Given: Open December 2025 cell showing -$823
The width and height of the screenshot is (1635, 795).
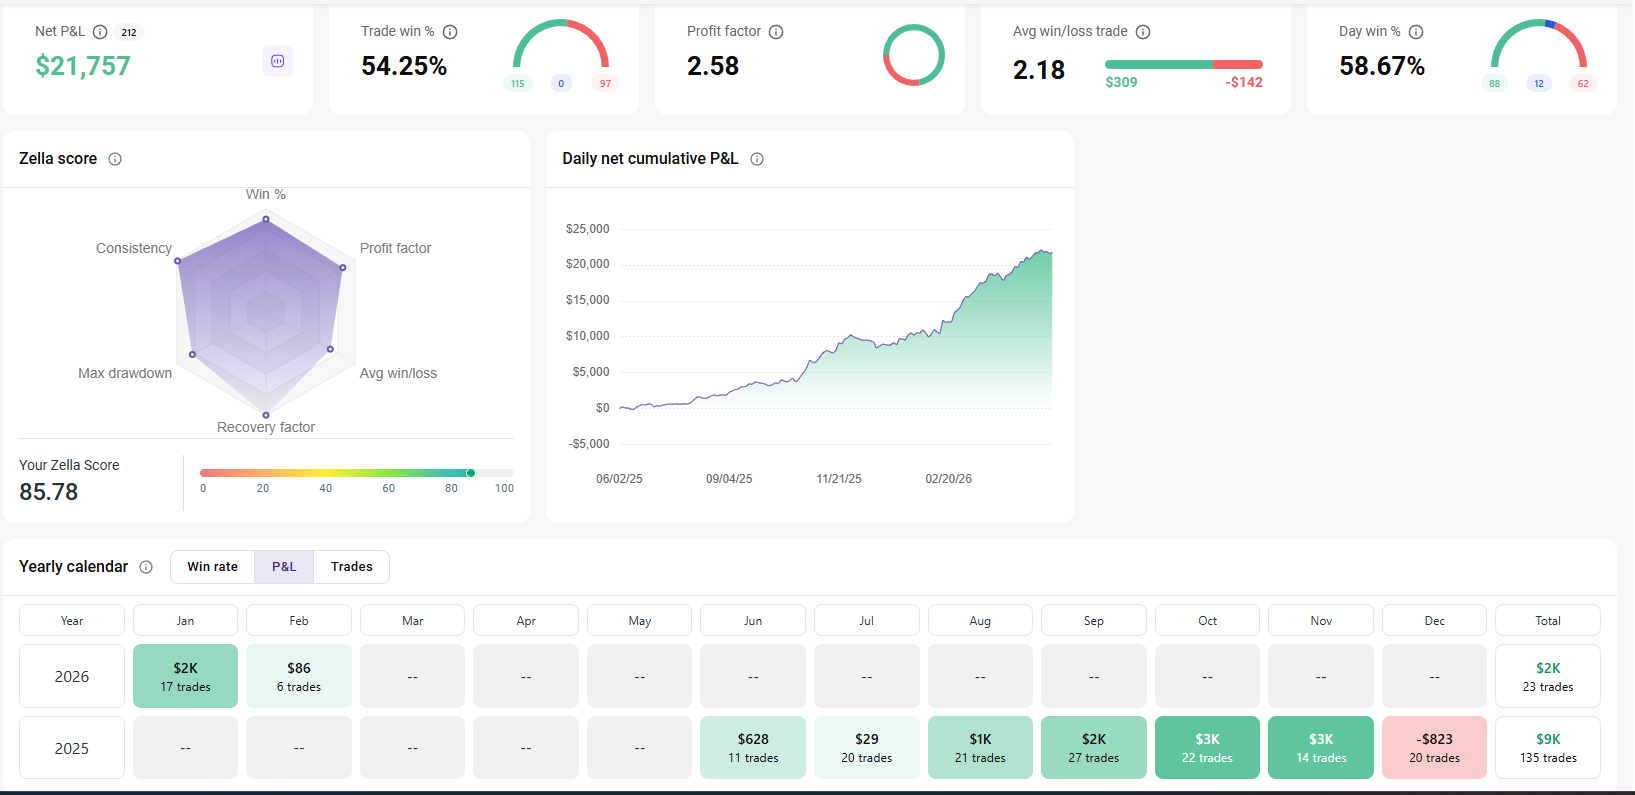Looking at the screenshot, I should pos(1435,748).
